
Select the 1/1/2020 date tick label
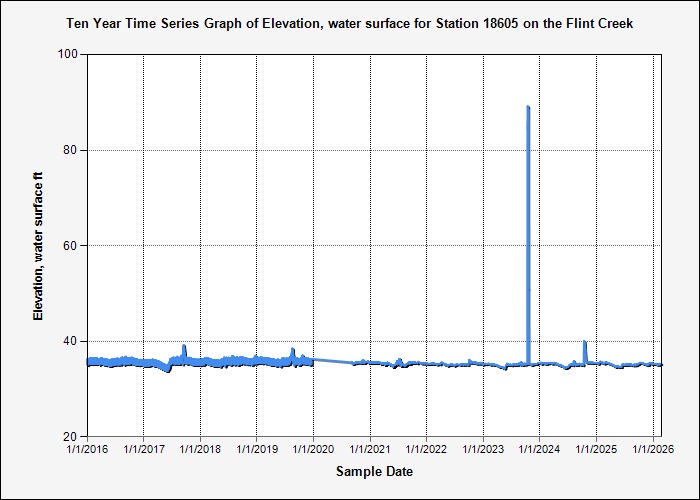click(x=313, y=451)
